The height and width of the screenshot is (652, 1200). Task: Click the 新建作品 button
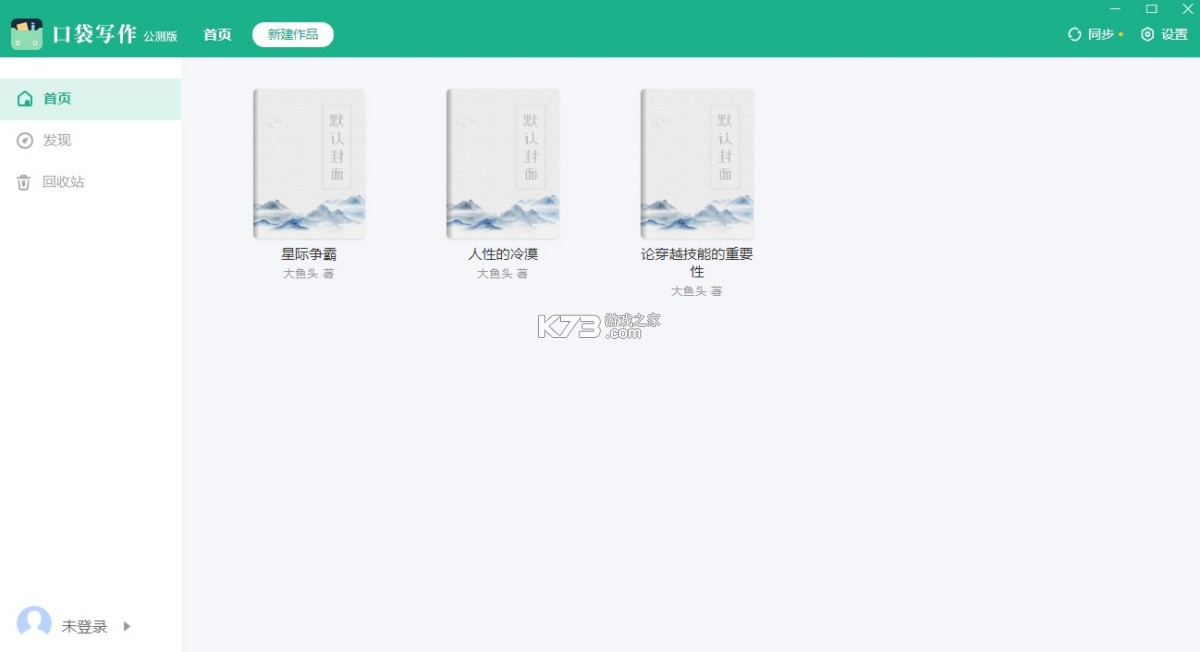[293, 34]
